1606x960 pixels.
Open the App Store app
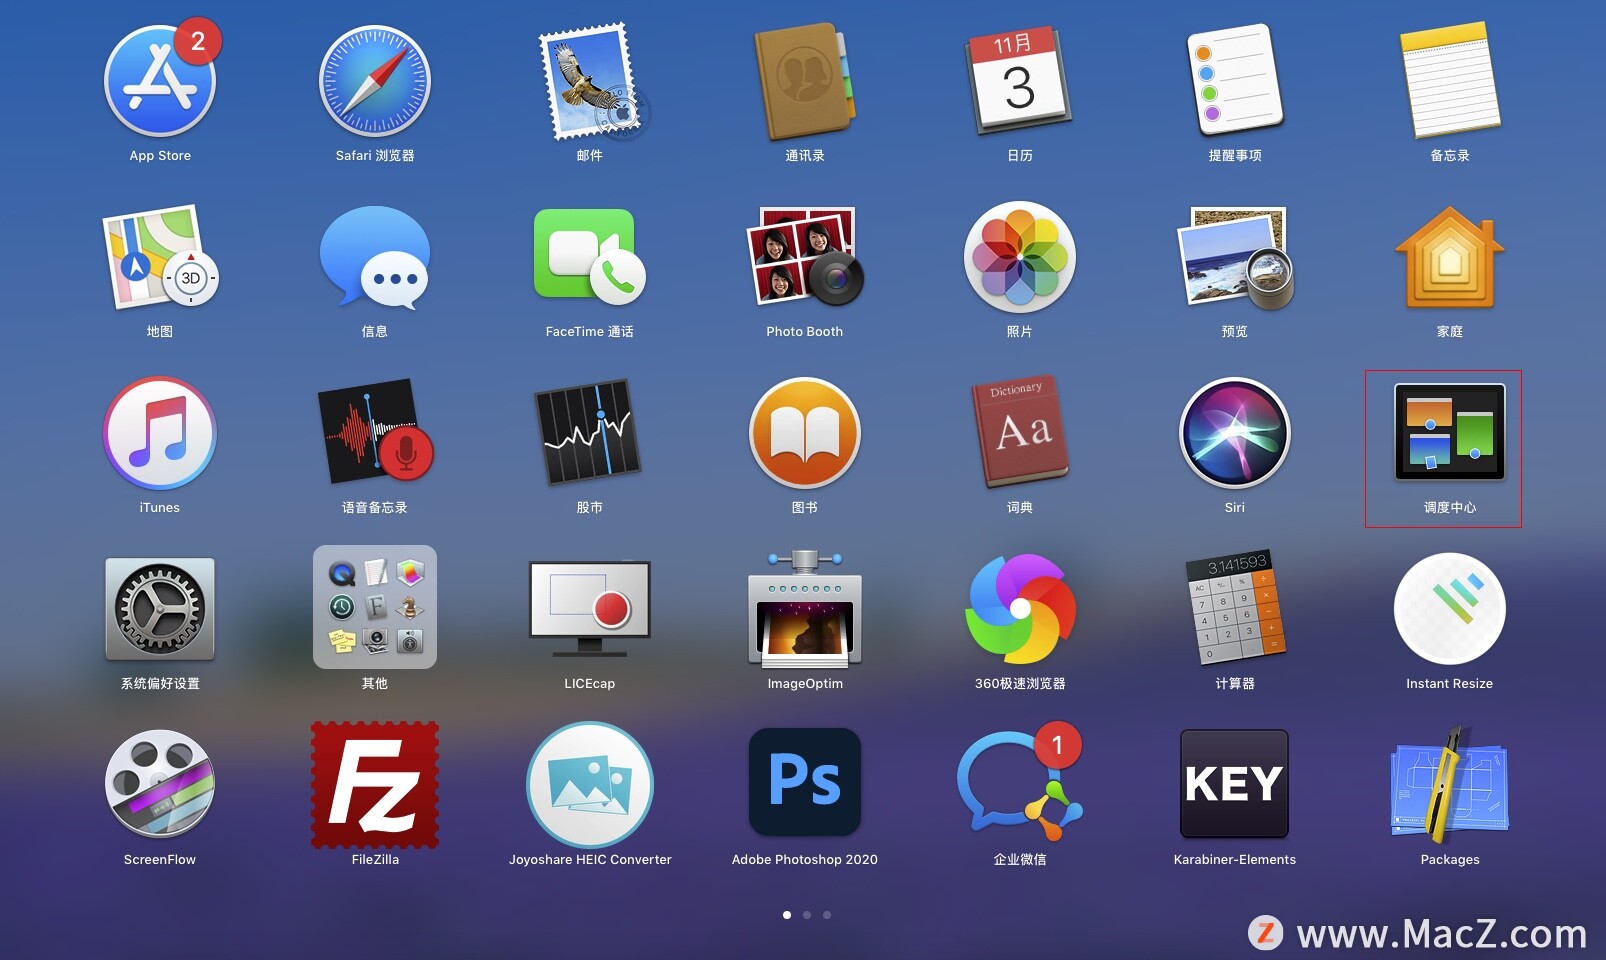click(160, 82)
